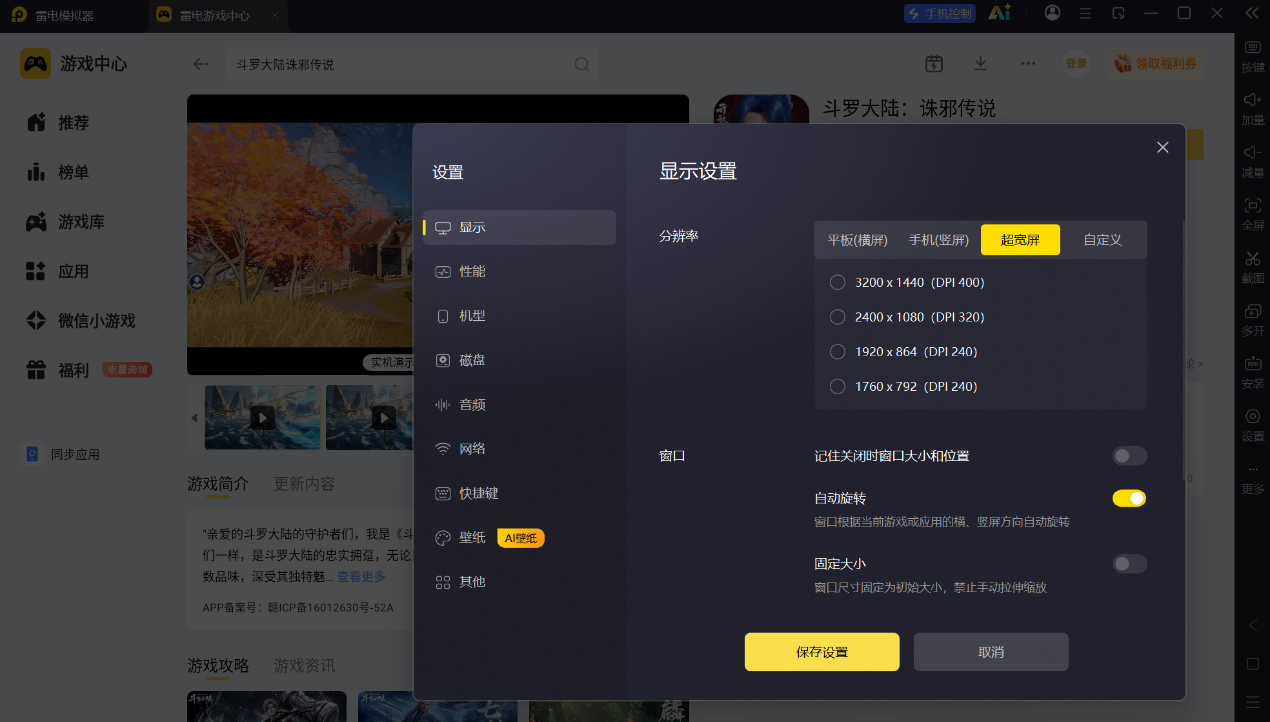Viewport: 1270px width, 722px height.
Task: Open the 按键 keymapping tool in right sidebar
Action: [x=1252, y=57]
